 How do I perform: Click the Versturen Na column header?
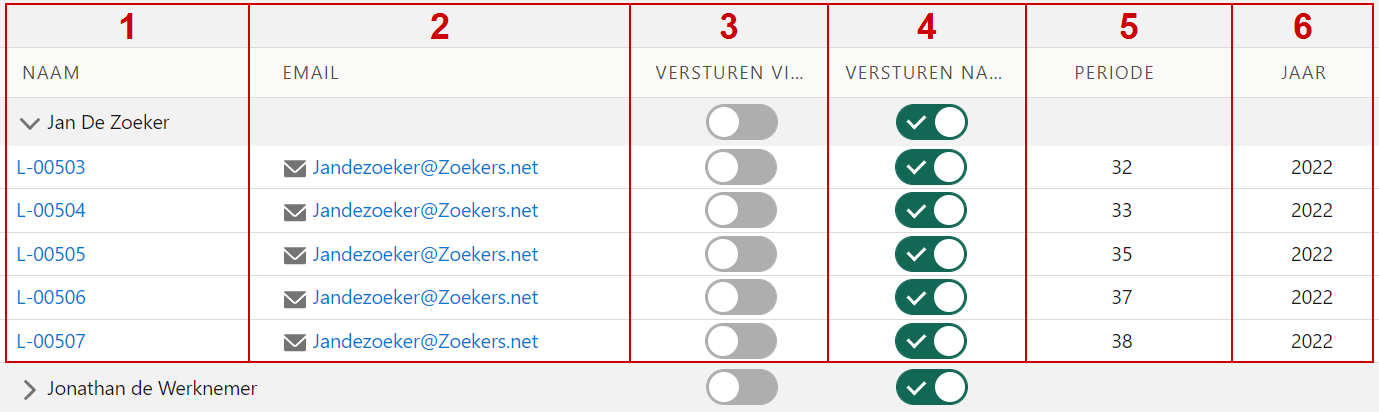(923, 73)
